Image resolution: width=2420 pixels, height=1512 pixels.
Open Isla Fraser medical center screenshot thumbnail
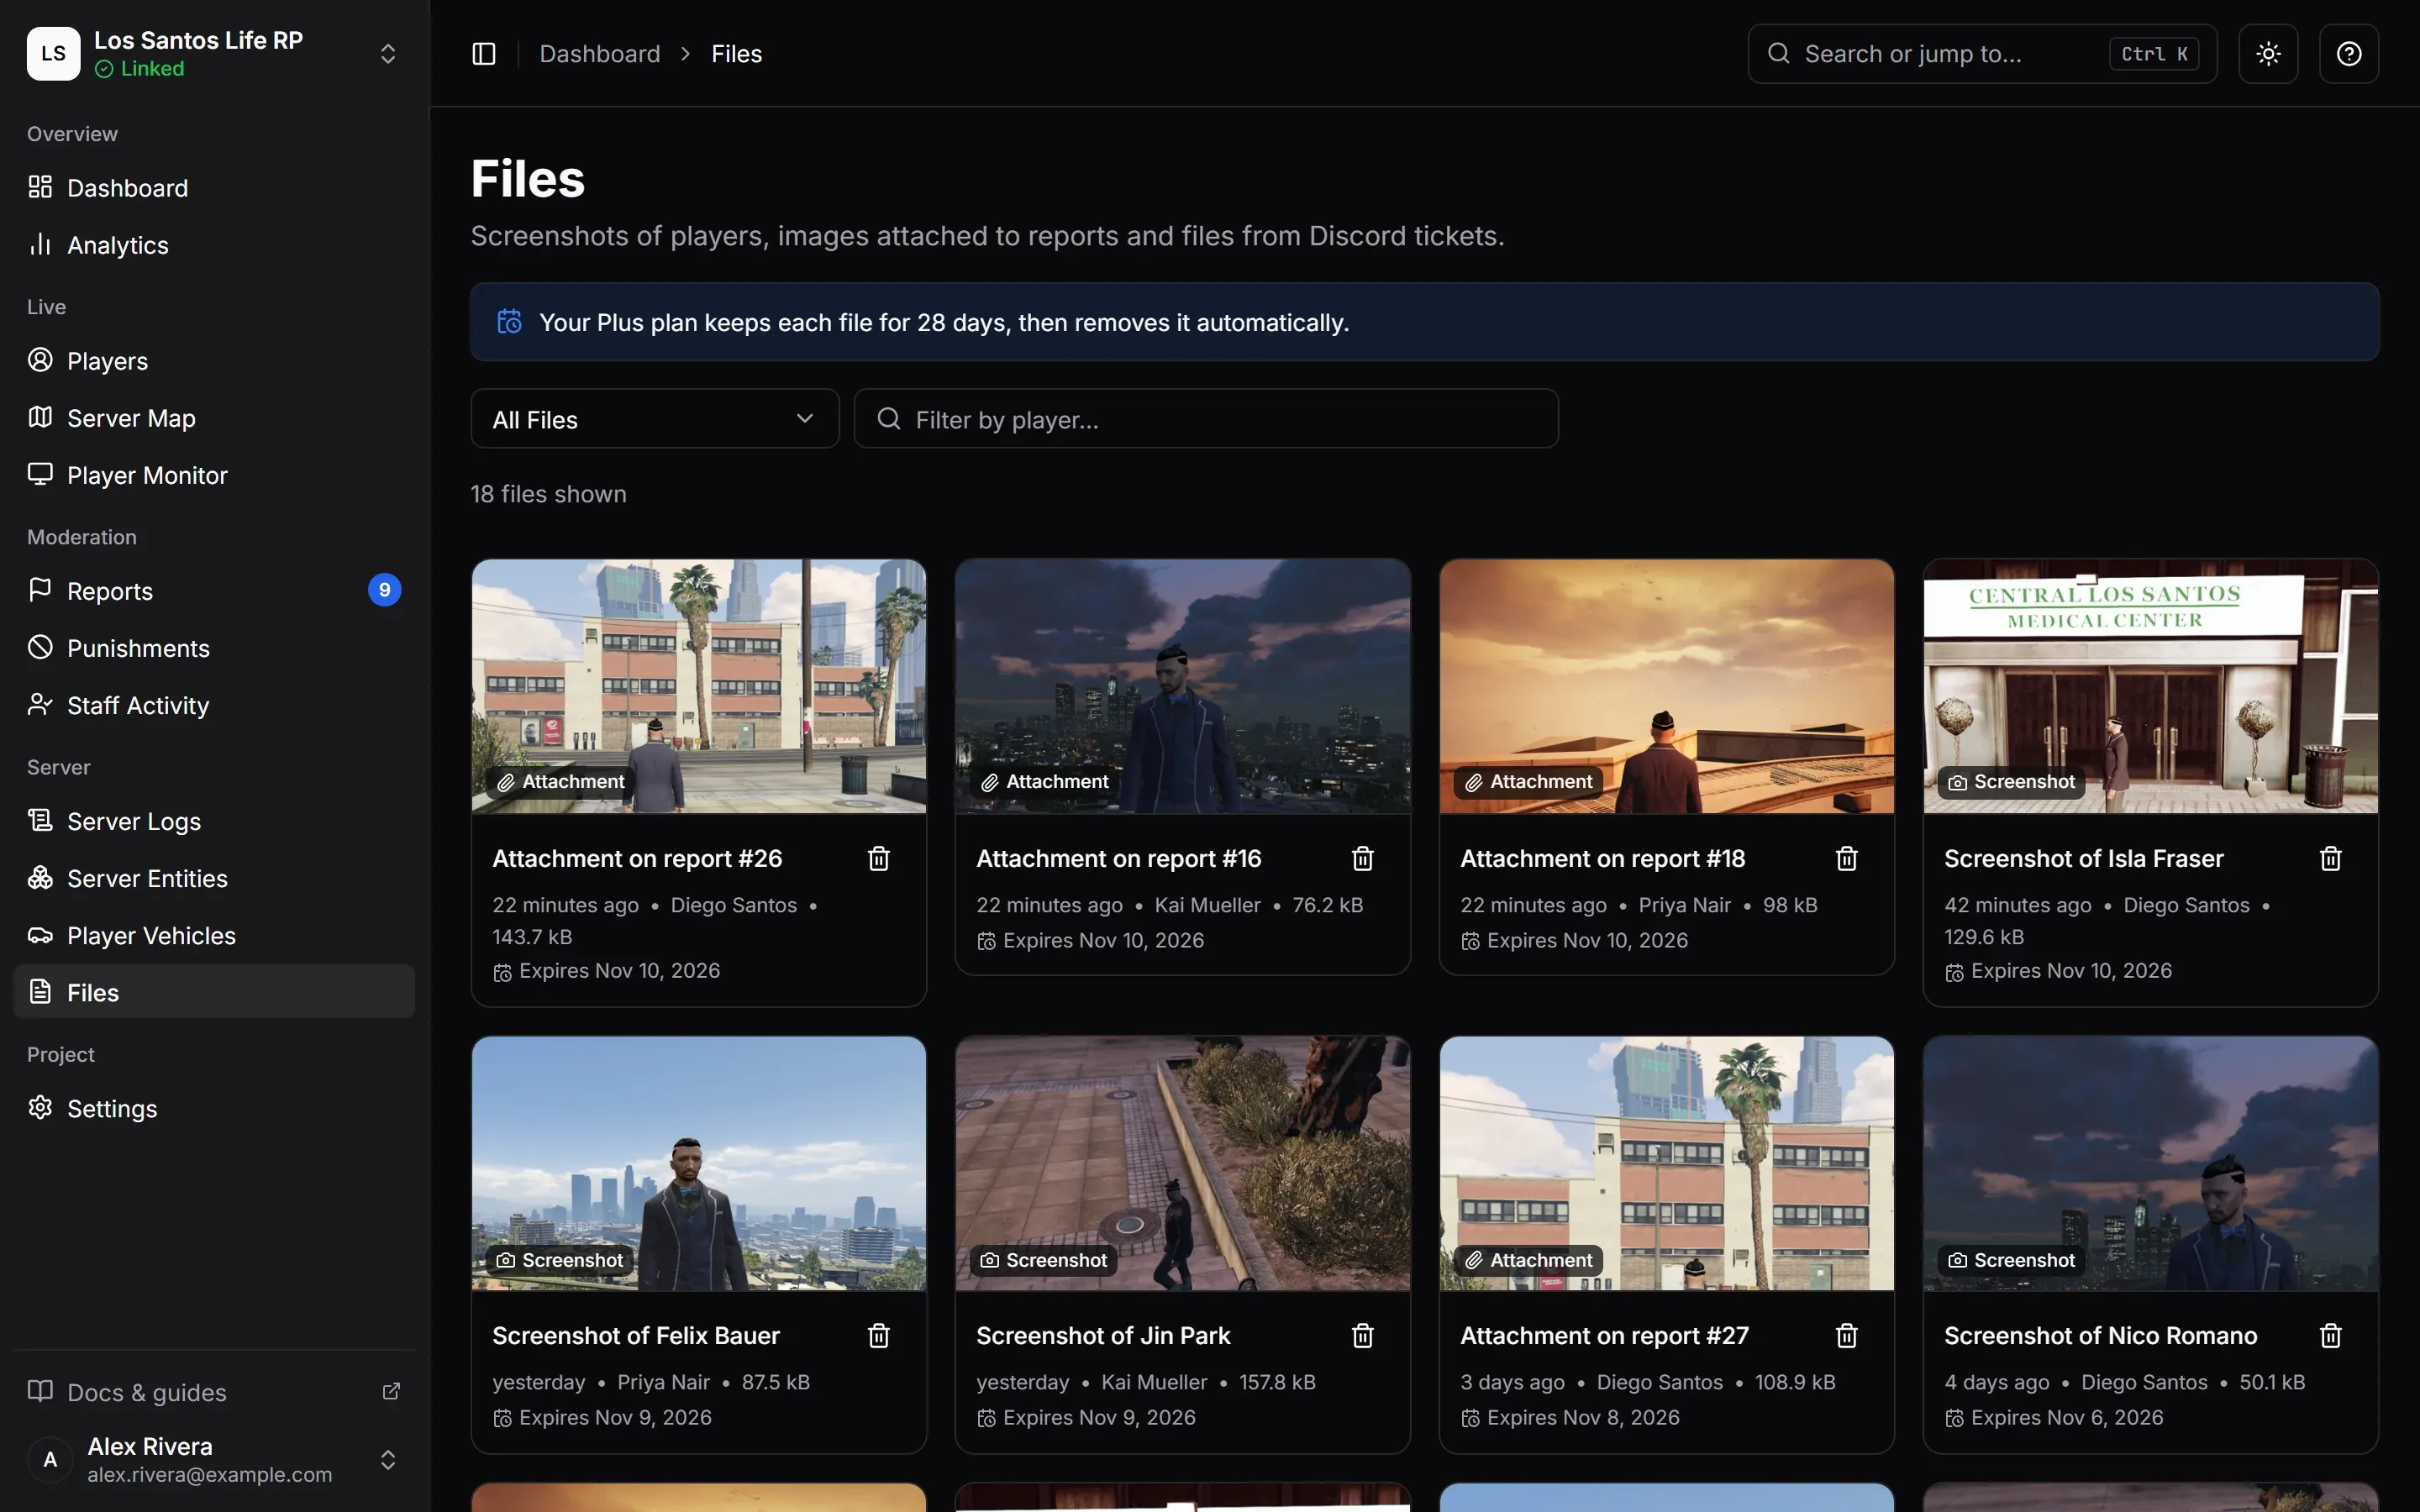(2151, 686)
